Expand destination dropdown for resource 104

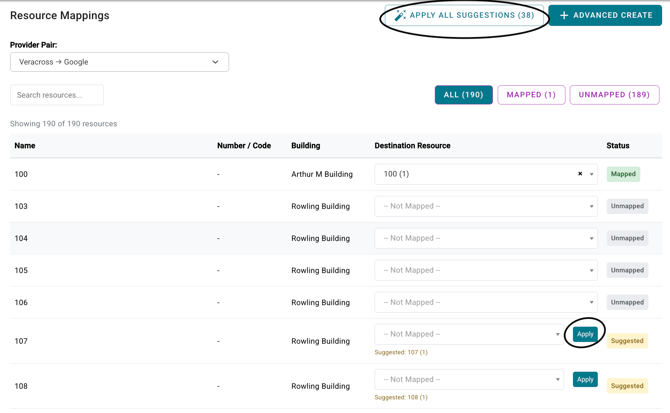tap(591, 239)
